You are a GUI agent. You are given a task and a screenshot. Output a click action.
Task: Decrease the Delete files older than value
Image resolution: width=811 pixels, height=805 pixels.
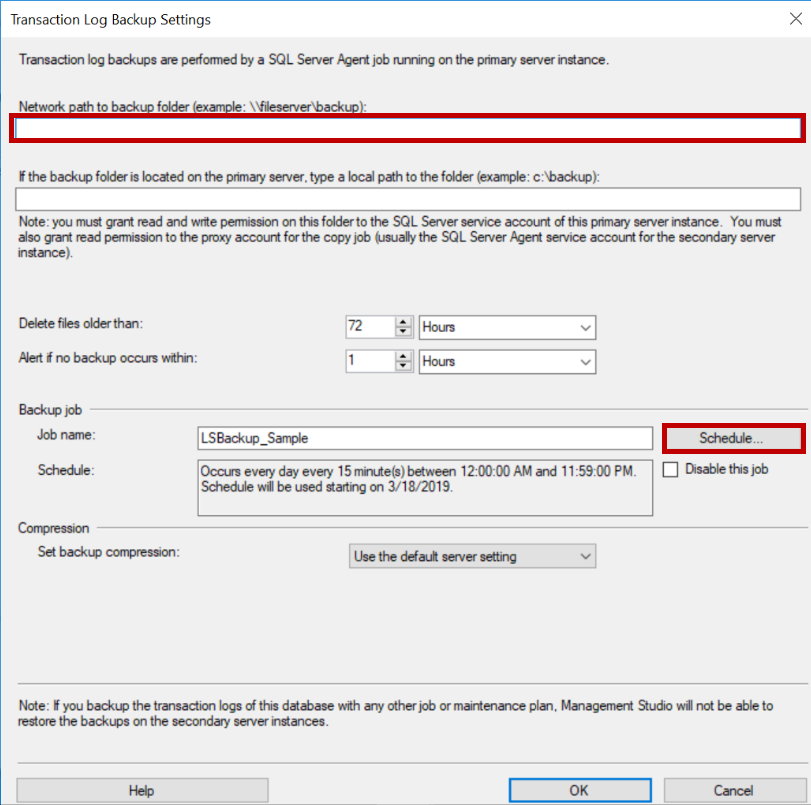(x=403, y=332)
